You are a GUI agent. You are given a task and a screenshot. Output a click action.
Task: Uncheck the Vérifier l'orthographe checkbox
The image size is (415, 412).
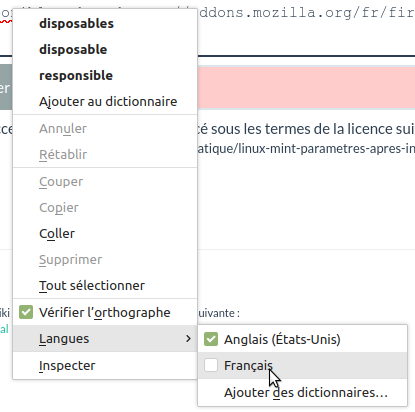pyautogui.click(x=26, y=312)
